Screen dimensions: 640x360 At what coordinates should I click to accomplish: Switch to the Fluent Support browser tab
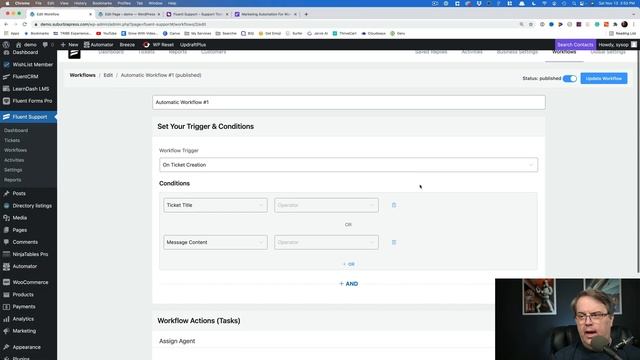(197, 14)
